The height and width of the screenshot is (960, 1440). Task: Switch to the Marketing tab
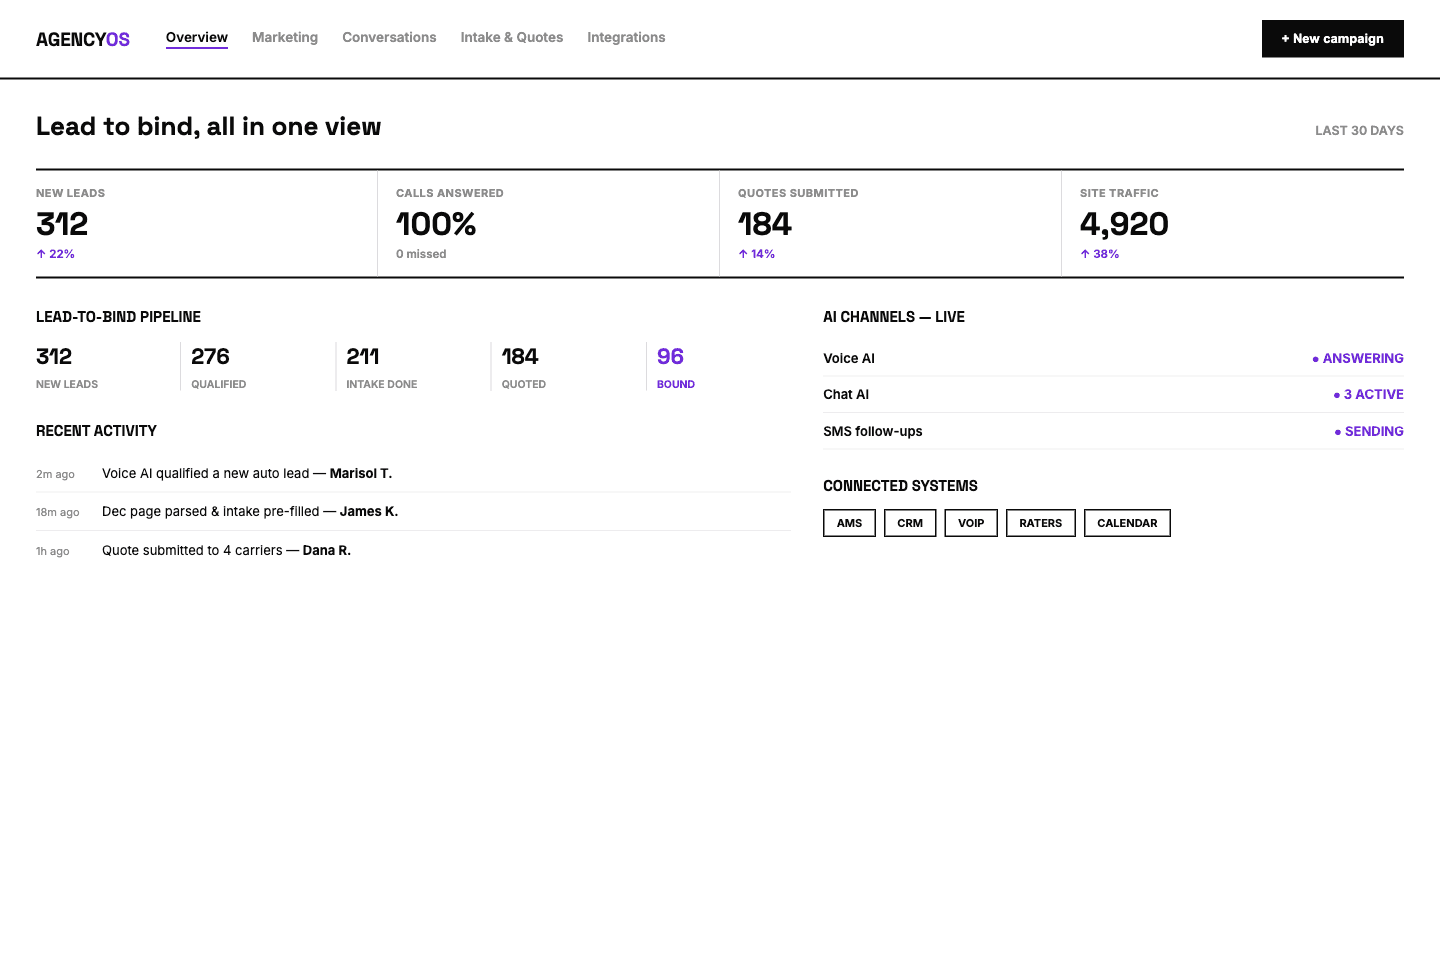click(285, 38)
